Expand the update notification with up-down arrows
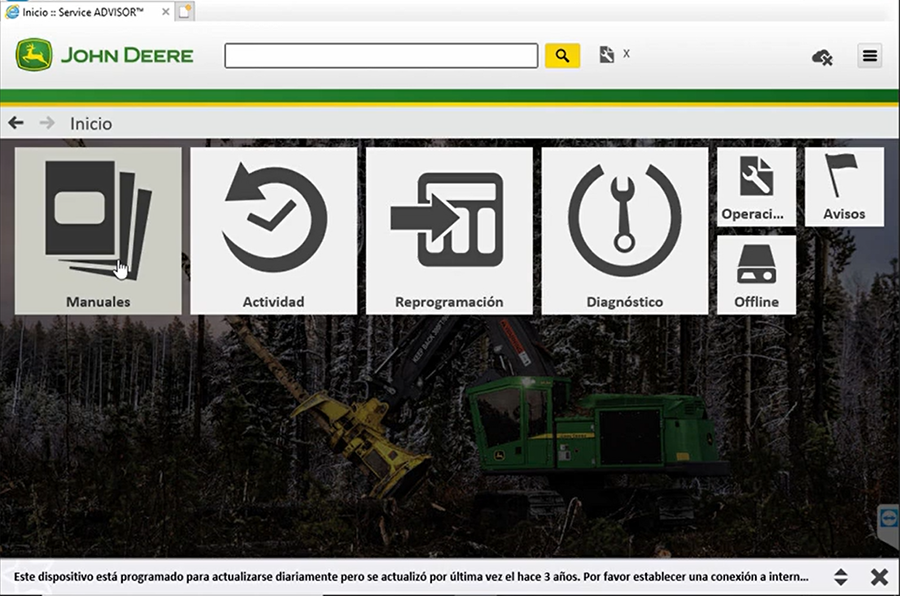The width and height of the screenshot is (900, 596). (840, 576)
